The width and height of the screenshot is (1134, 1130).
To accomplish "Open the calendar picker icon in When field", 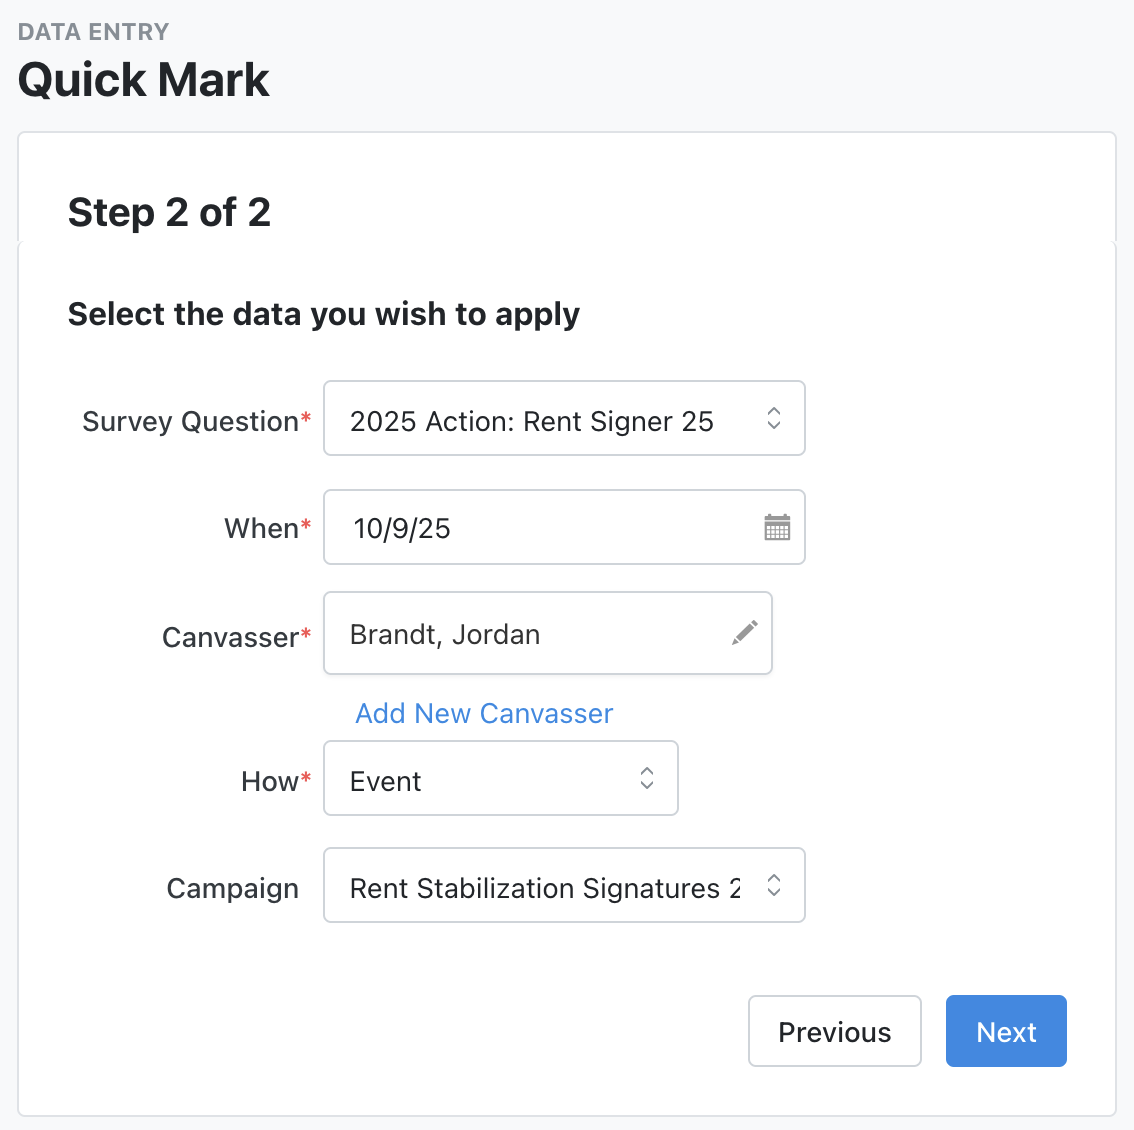I will [x=777, y=527].
